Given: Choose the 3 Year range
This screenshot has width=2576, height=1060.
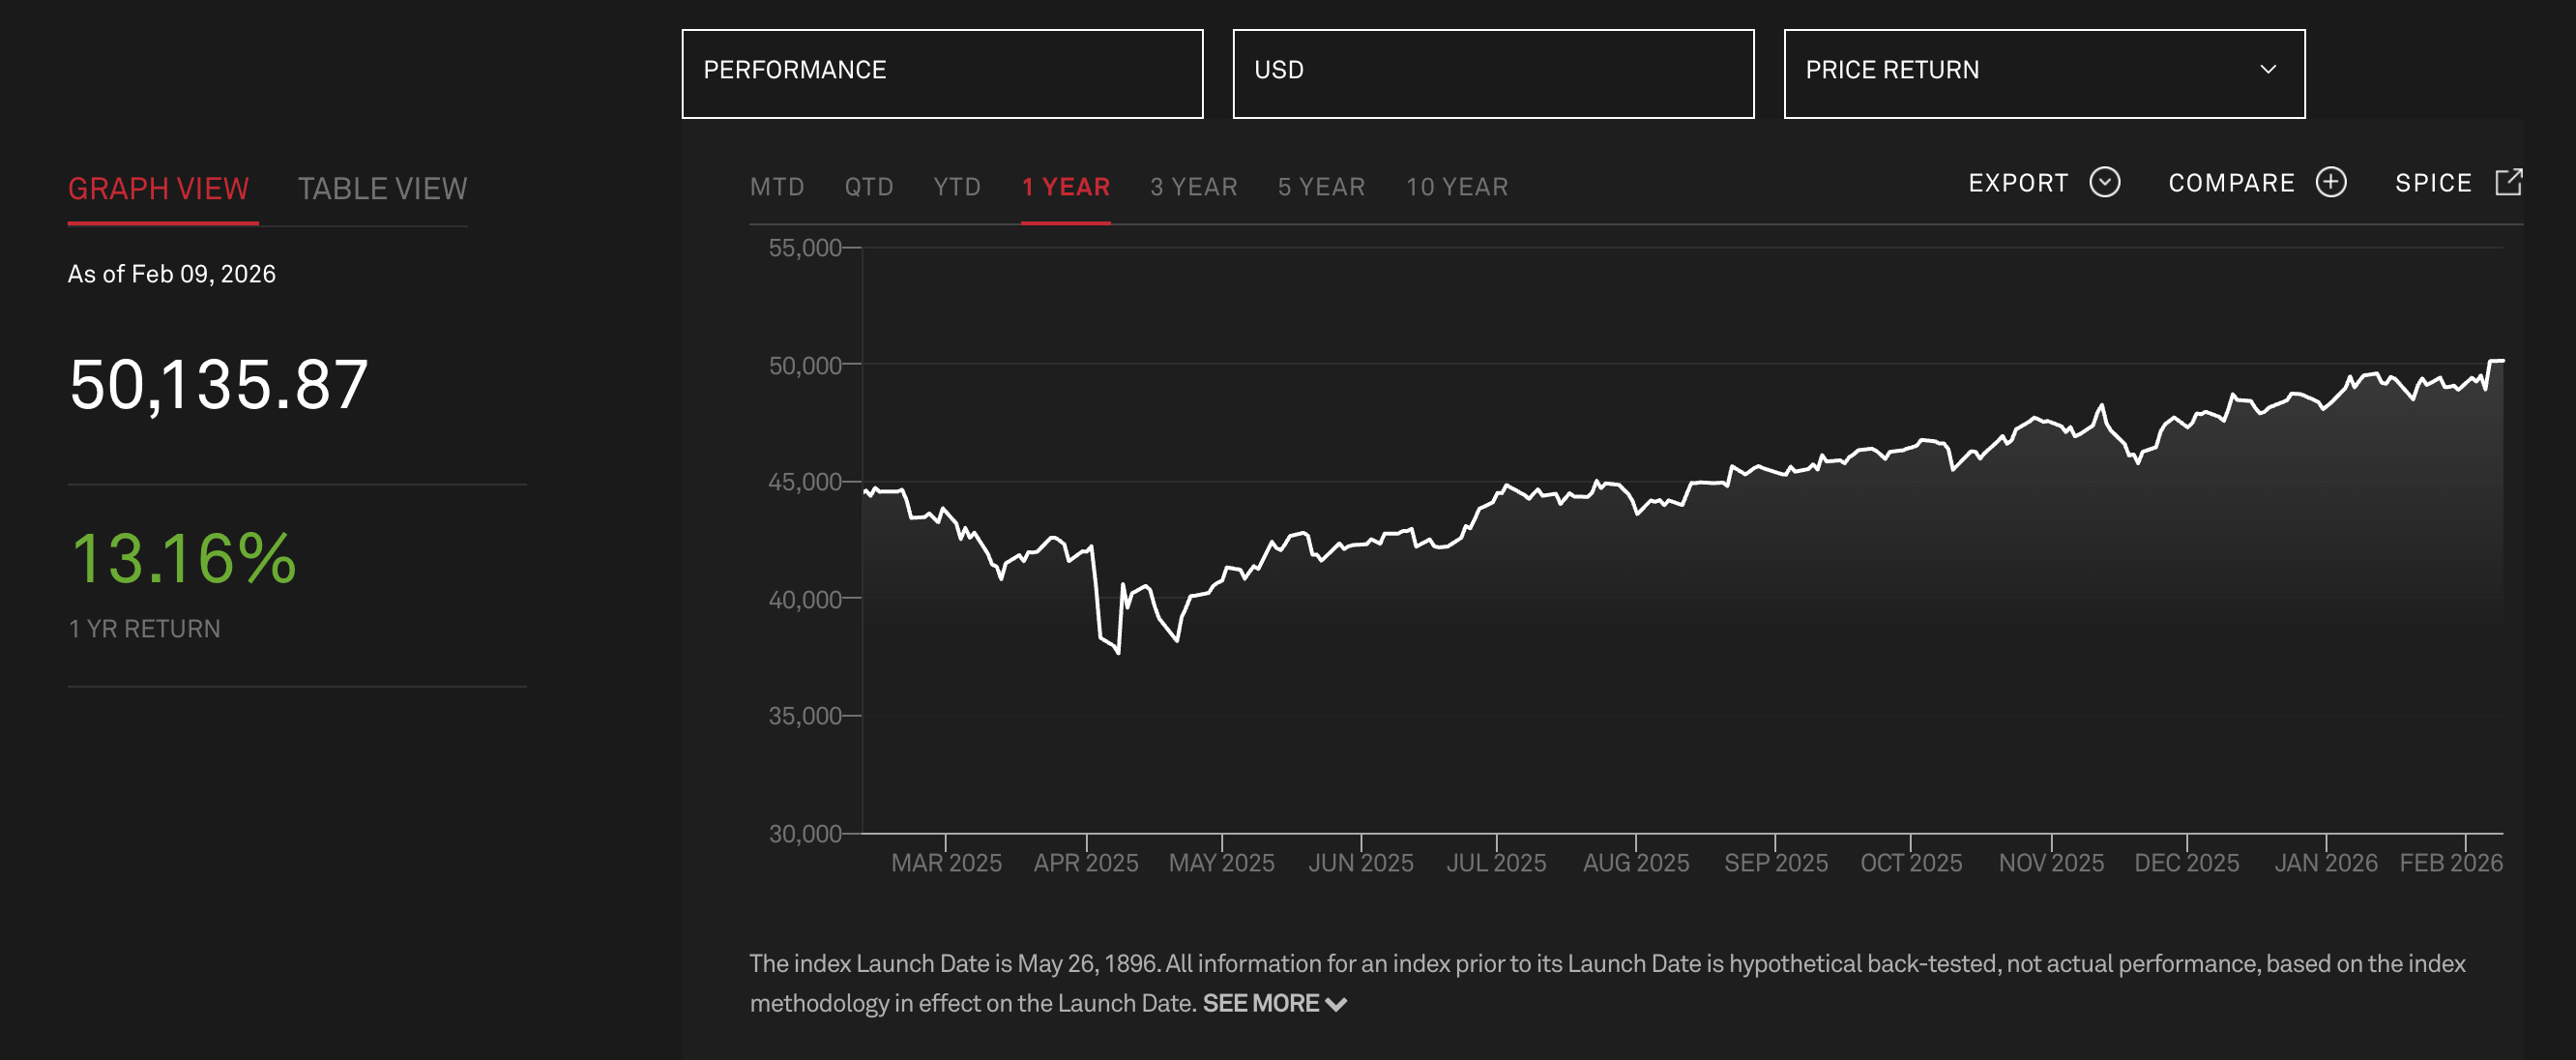Looking at the screenshot, I should (1193, 187).
